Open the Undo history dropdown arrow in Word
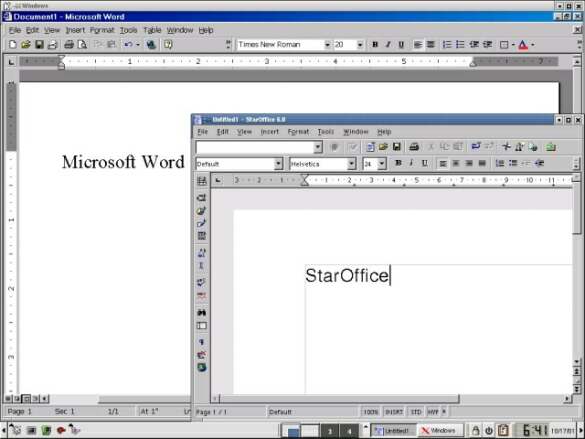The width and height of the screenshot is (585, 439). click(x=138, y=45)
